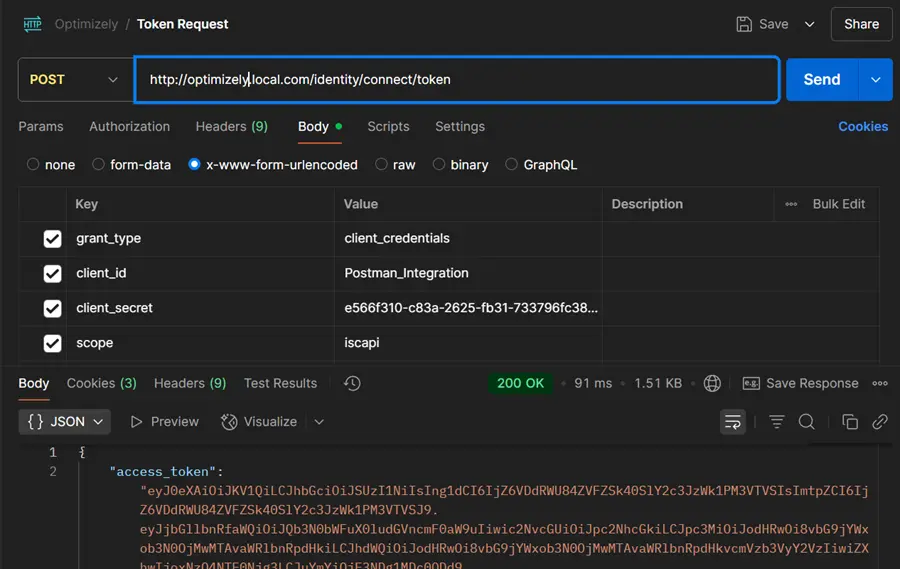Open the request Headers (9) tab

tap(231, 126)
